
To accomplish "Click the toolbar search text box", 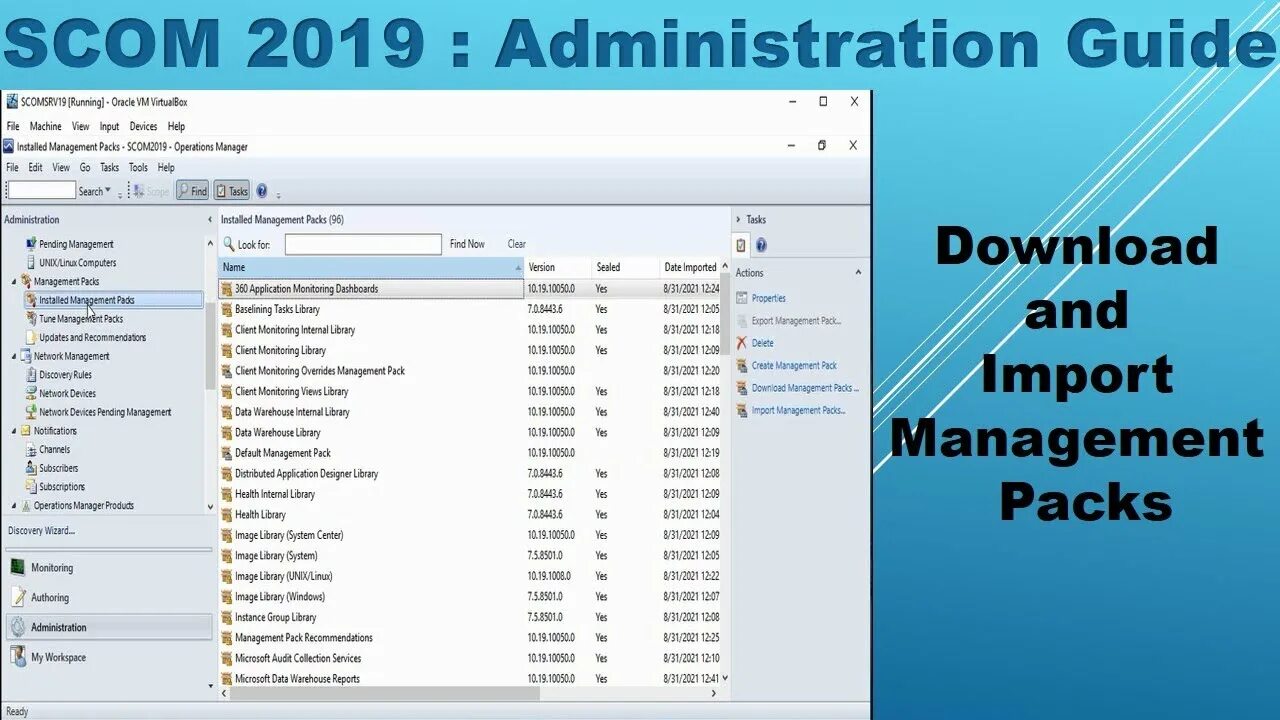I will coord(42,190).
